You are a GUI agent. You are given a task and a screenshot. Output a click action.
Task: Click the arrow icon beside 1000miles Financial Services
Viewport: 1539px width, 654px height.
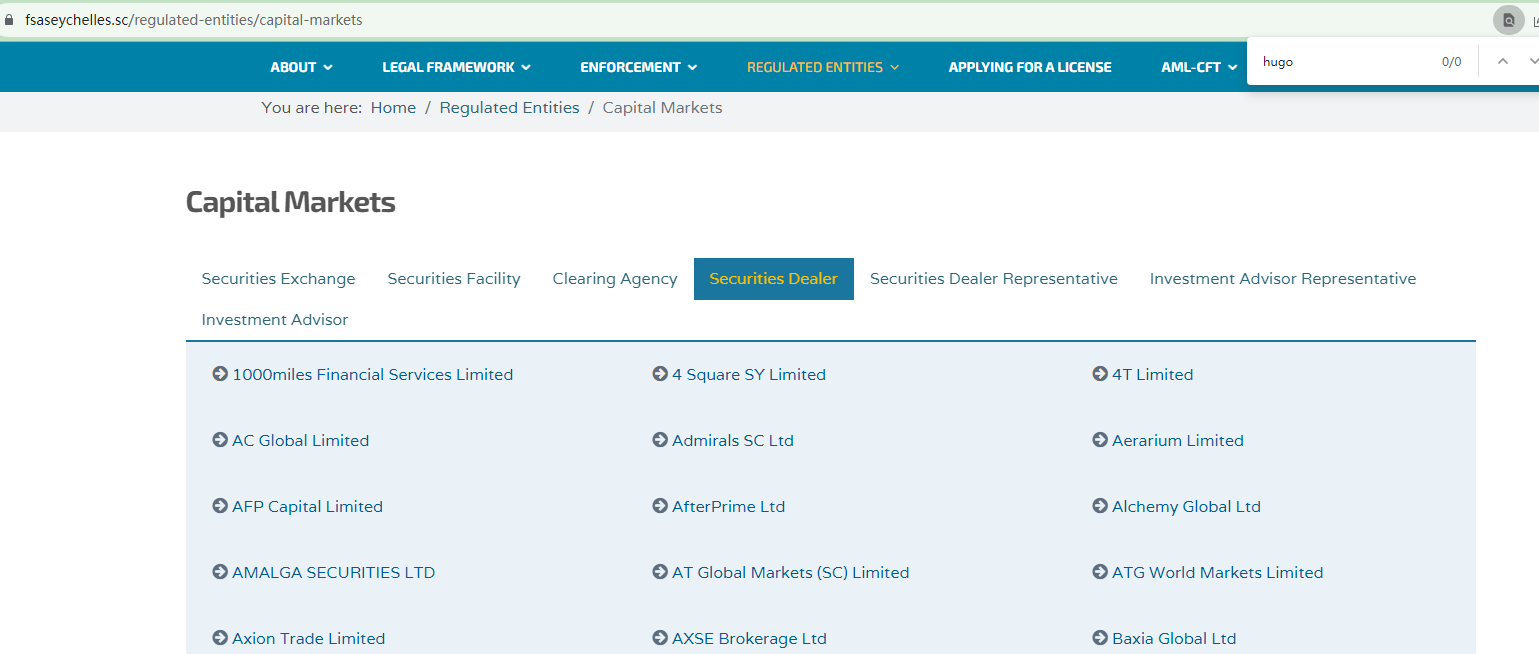pos(220,374)
